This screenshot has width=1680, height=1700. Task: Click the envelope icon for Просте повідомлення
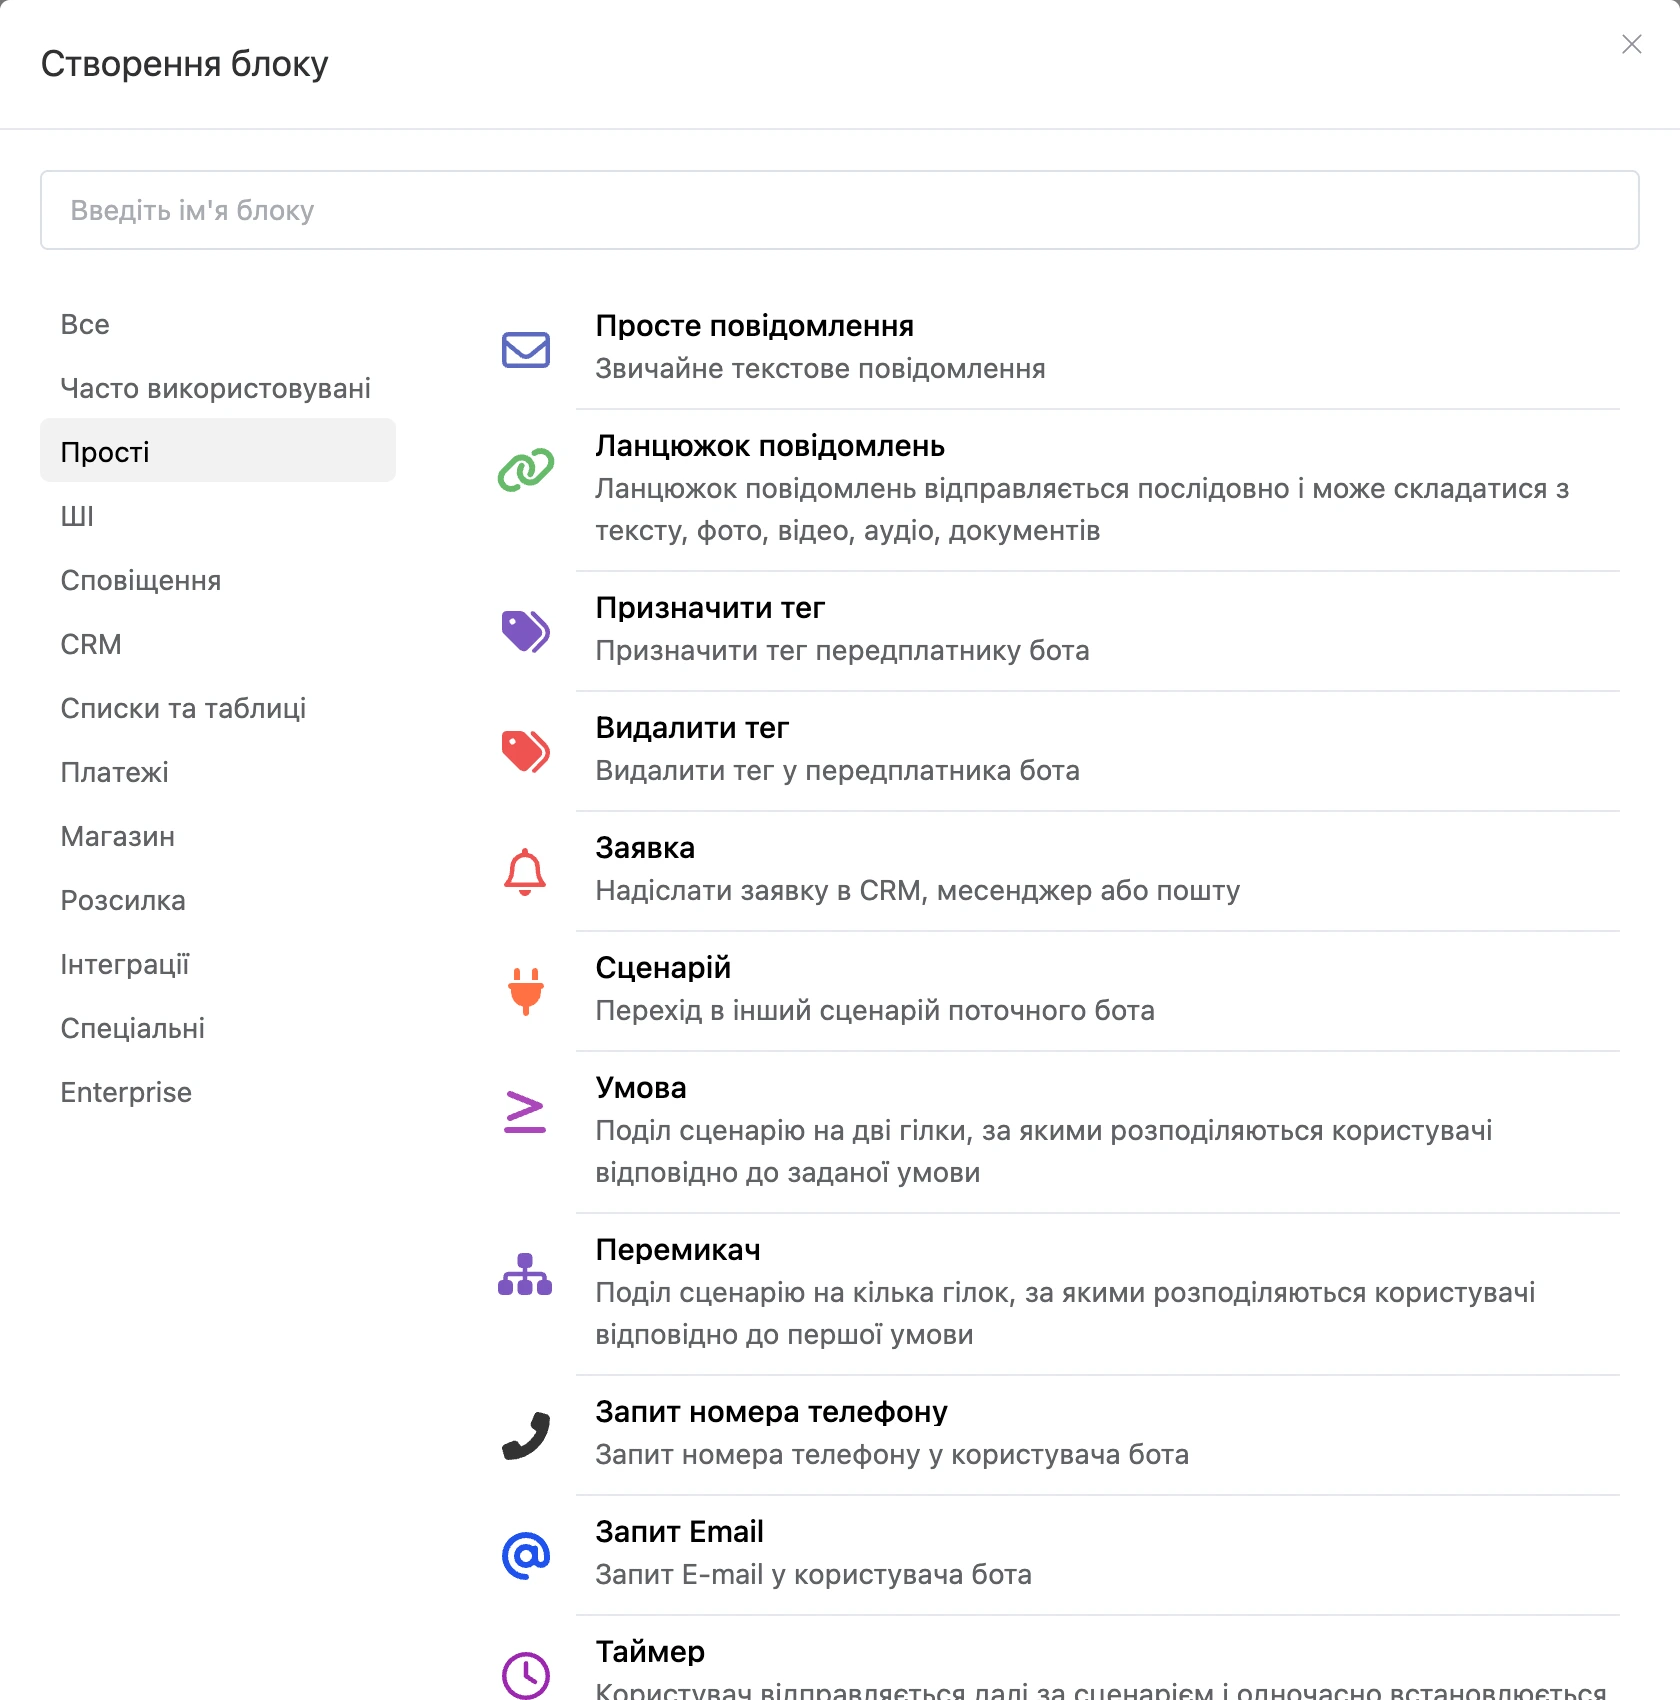[525, 350]
